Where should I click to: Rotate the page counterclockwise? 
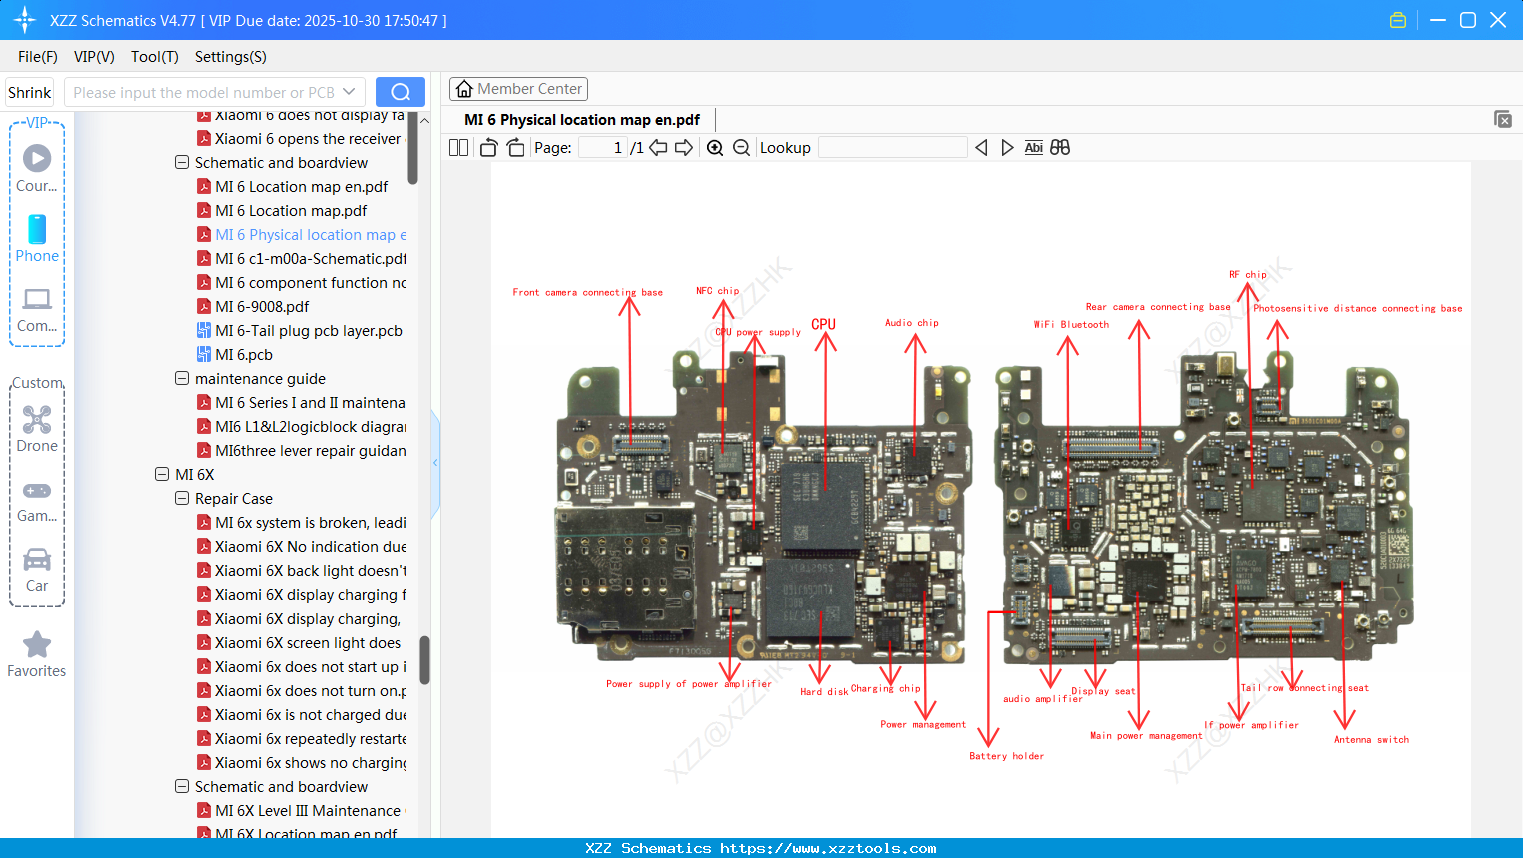(489, 148)
